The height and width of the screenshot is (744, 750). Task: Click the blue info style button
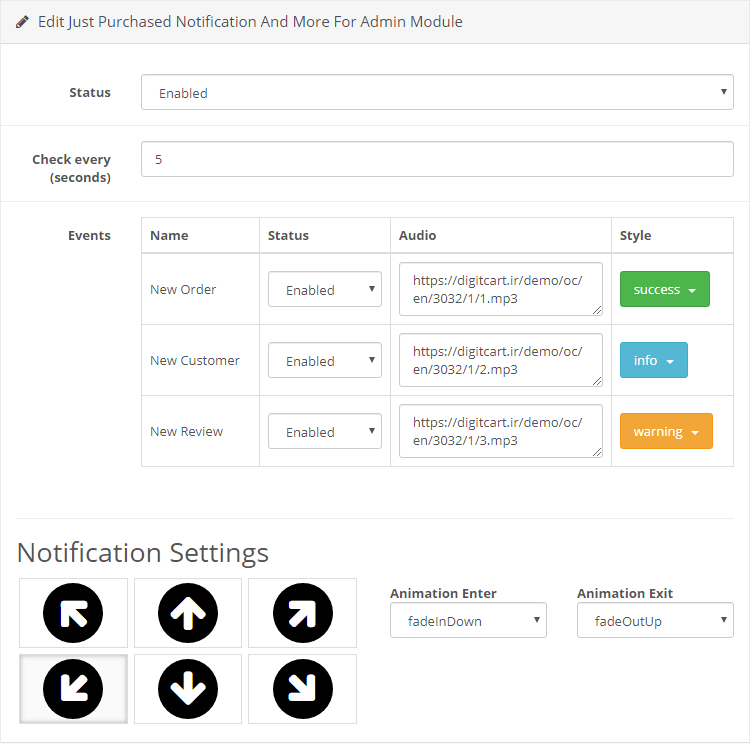point(654,360)
